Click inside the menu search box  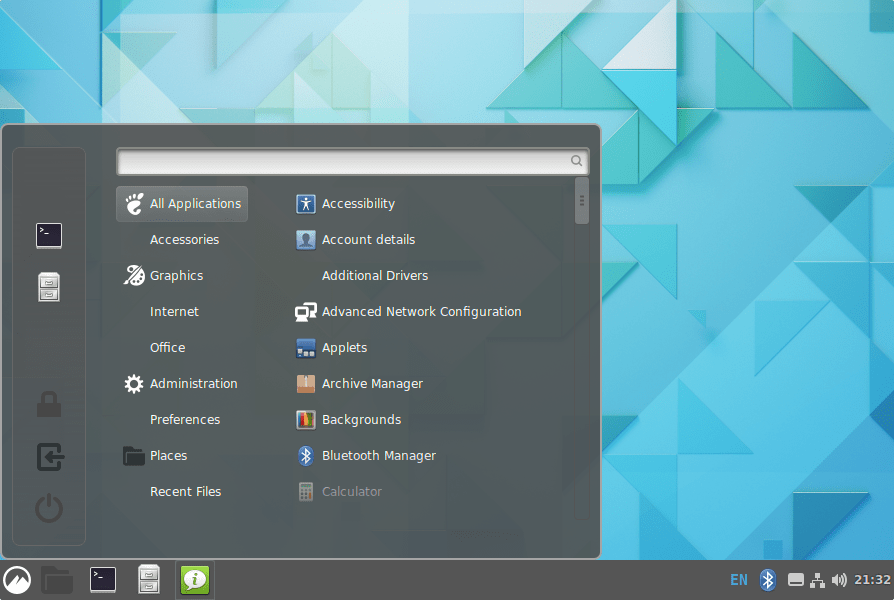(x=352, y=161)
